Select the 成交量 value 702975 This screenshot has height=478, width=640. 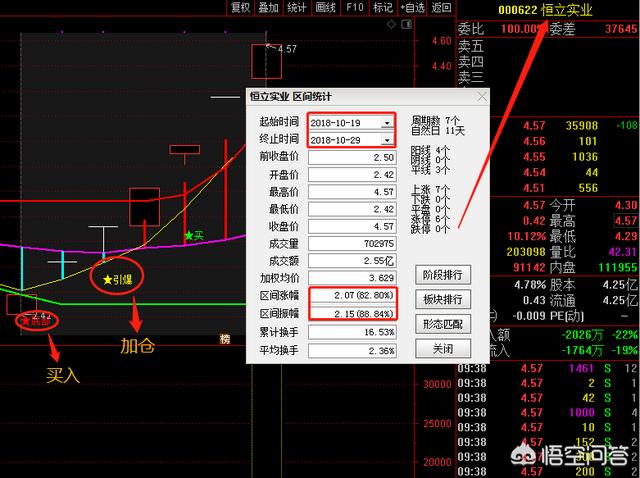pos(352,244)
